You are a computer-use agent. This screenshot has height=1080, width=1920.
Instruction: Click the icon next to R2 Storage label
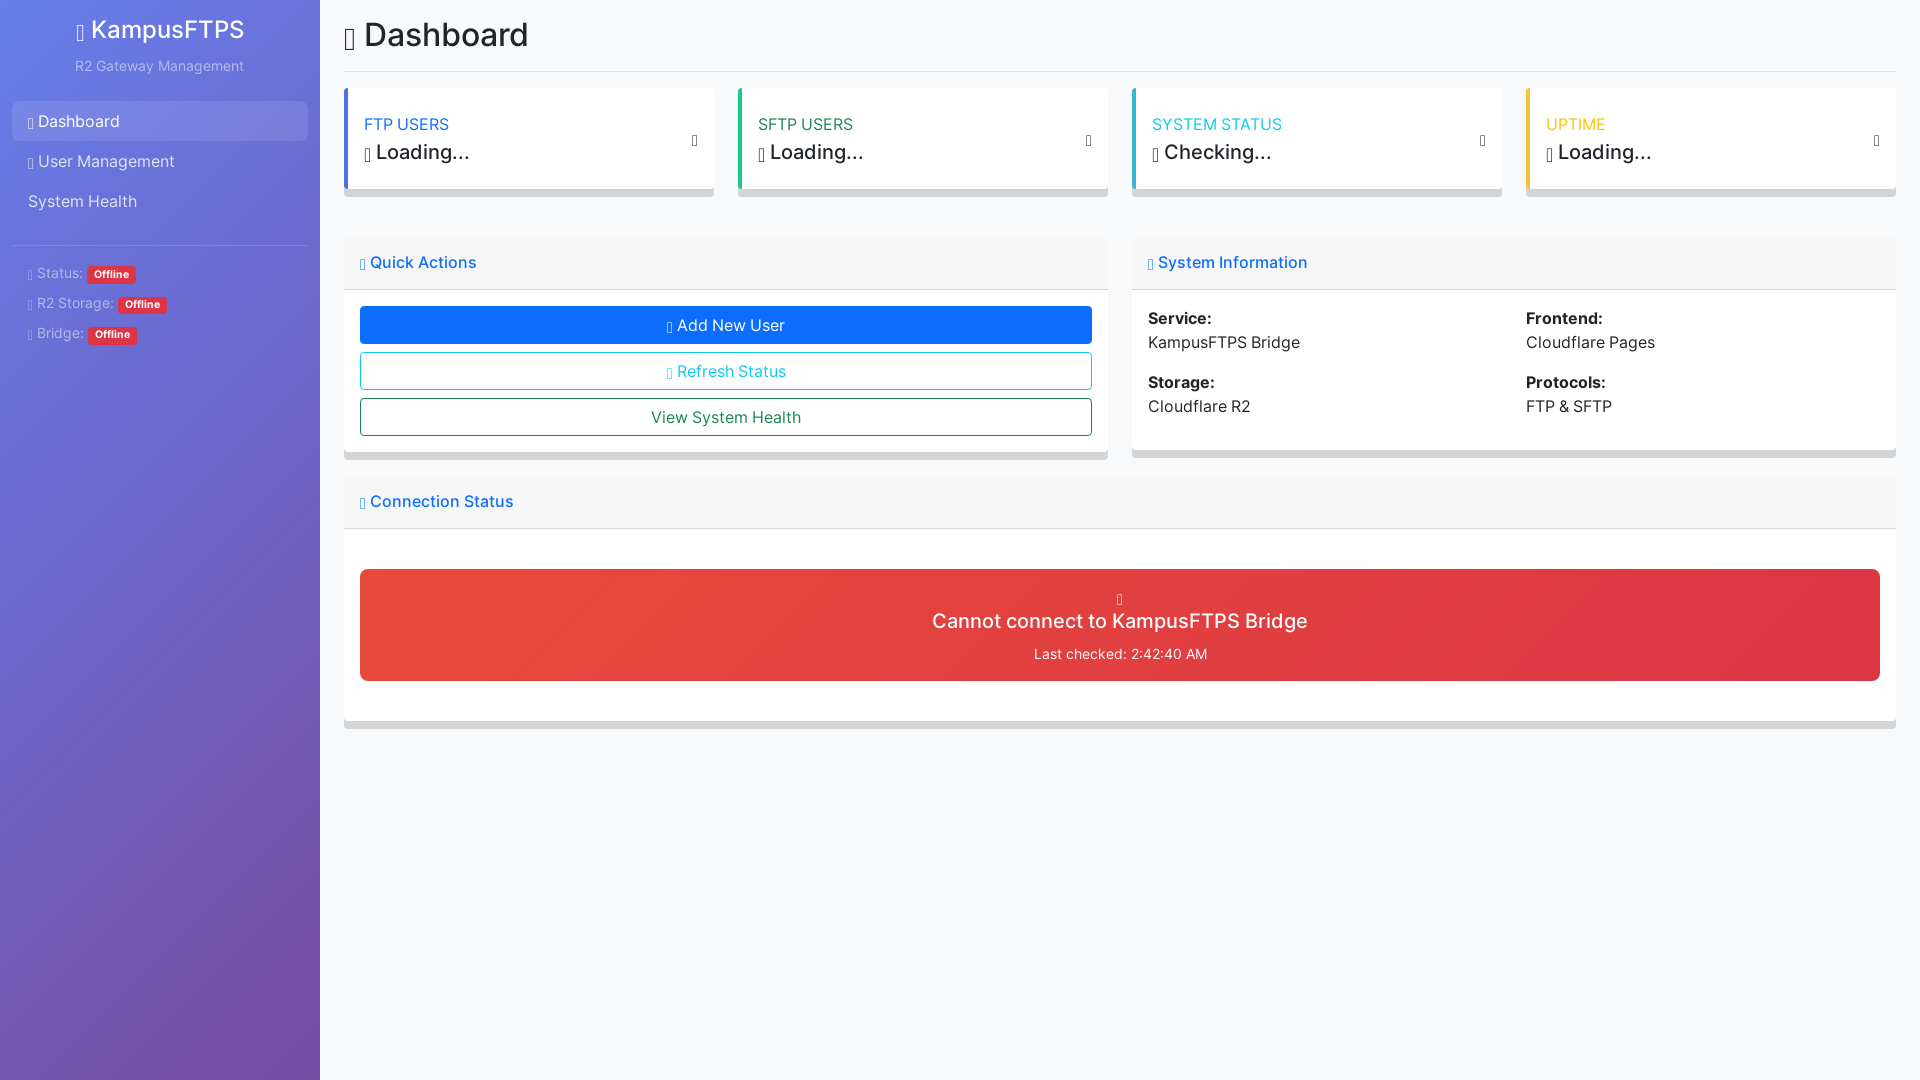click(31, 305)
